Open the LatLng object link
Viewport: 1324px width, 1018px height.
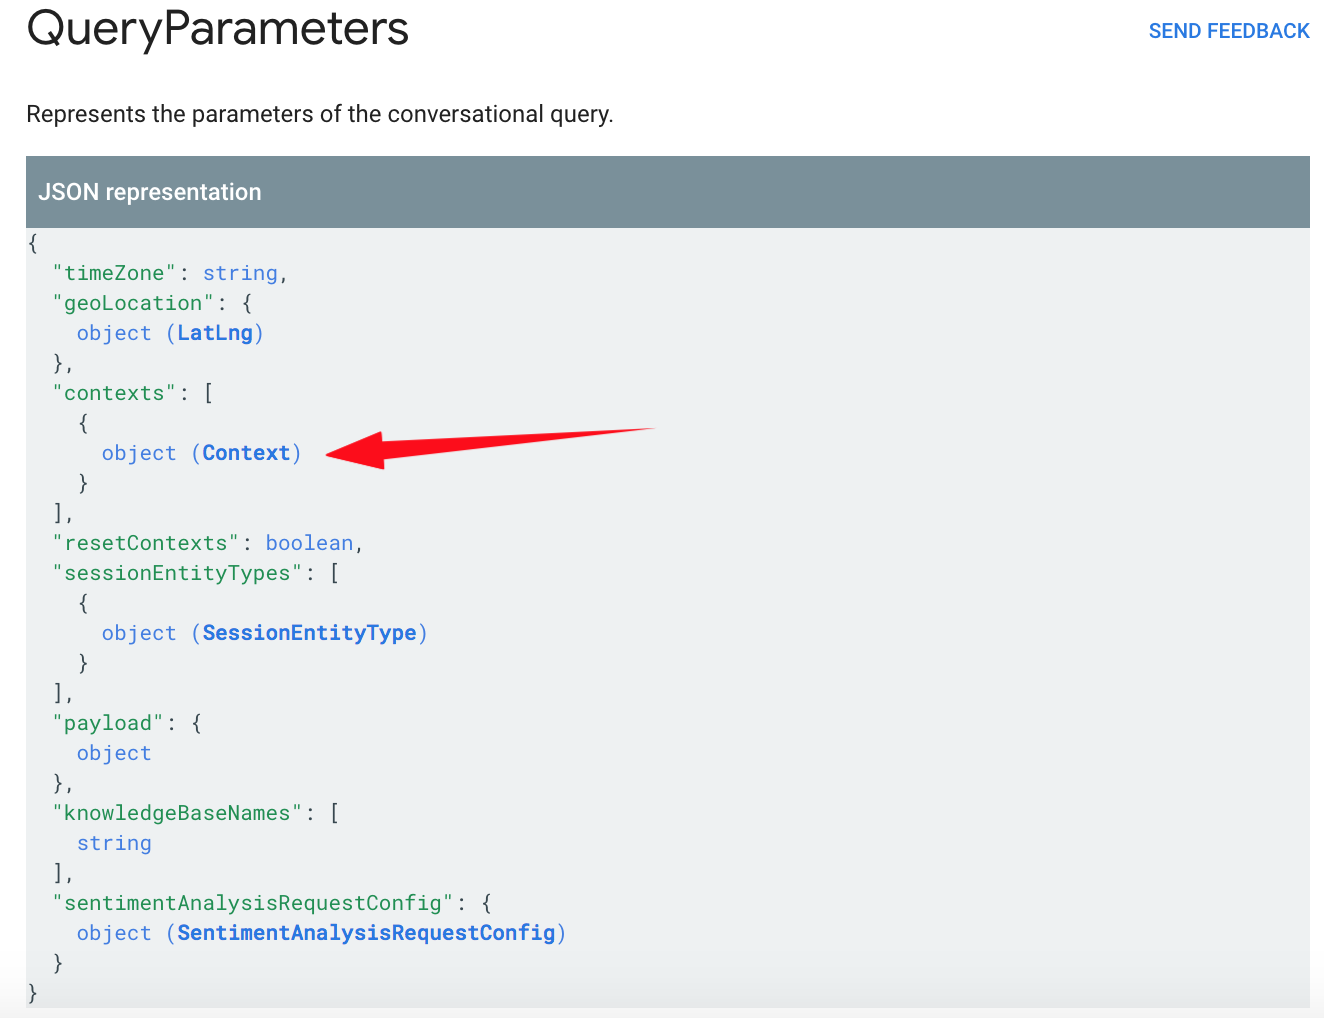[215, 333]
